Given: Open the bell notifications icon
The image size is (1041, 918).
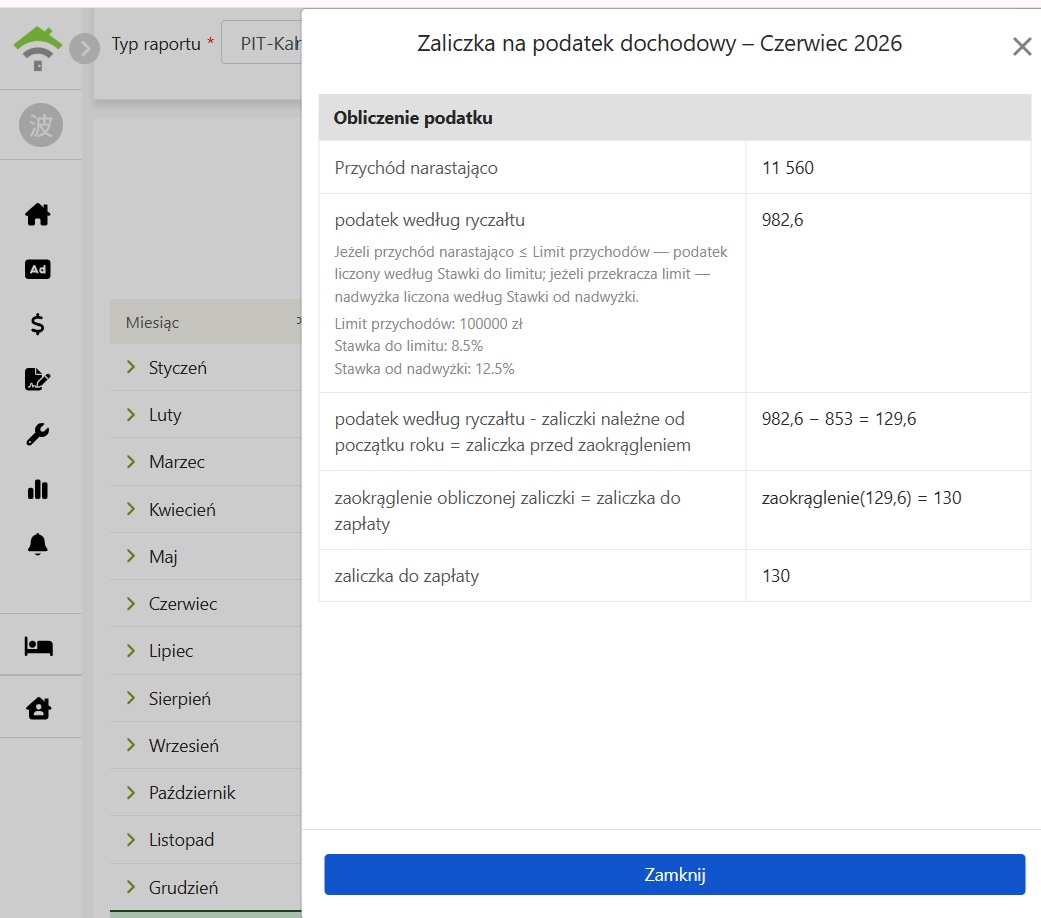Looking at the screenshot, I should (38, 544).
